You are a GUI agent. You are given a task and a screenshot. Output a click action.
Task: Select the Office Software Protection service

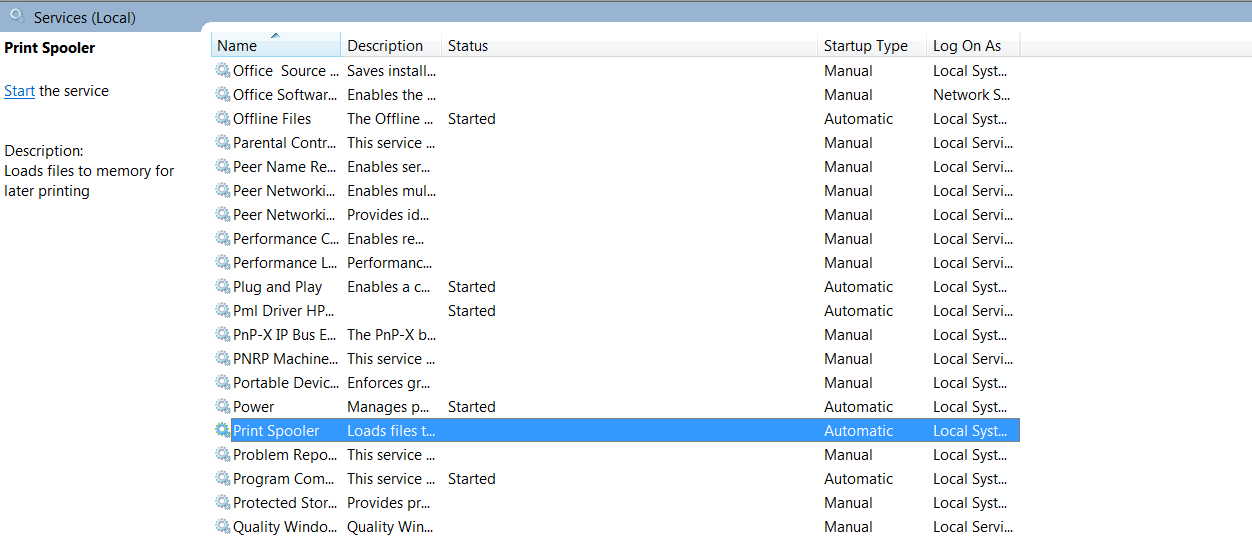285,95
